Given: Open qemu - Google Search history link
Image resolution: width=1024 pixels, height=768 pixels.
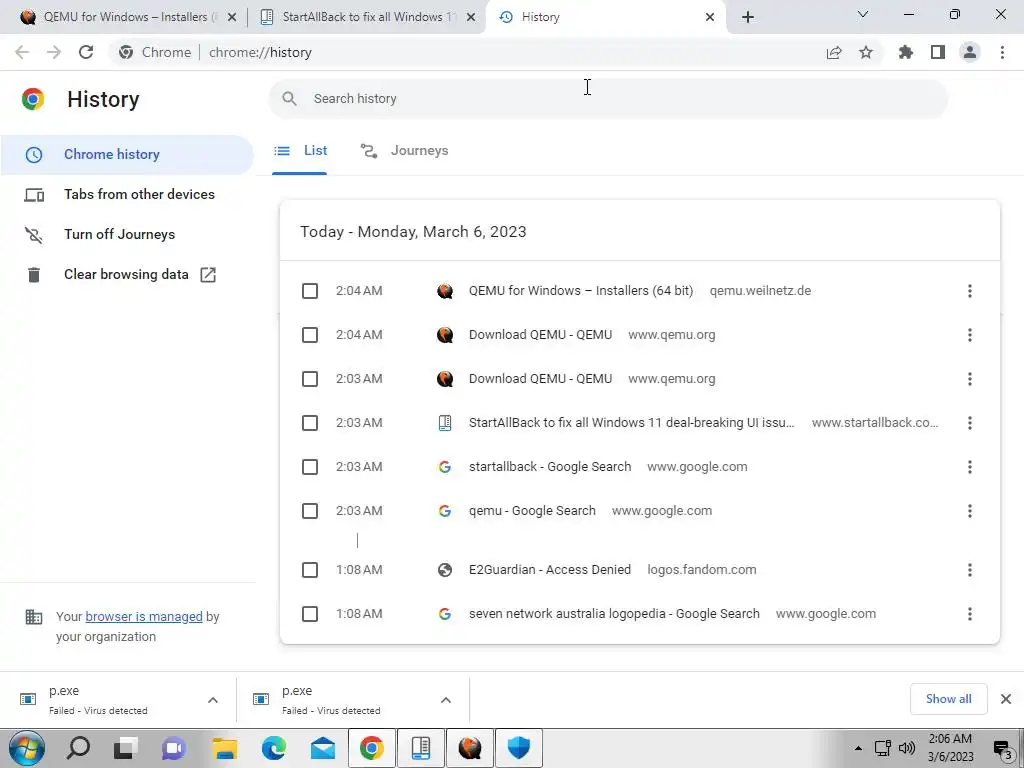Looking at the screenshot, I should (532, 511).
